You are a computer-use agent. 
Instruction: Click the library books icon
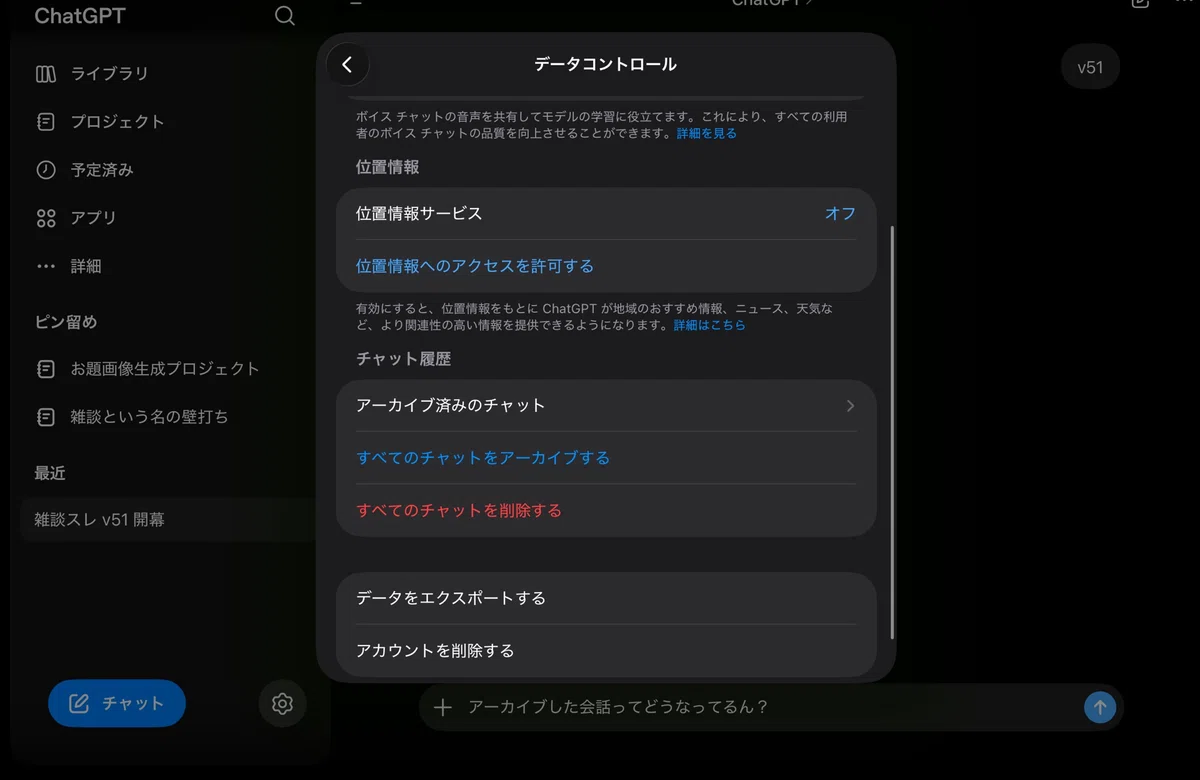pos(46,74)
